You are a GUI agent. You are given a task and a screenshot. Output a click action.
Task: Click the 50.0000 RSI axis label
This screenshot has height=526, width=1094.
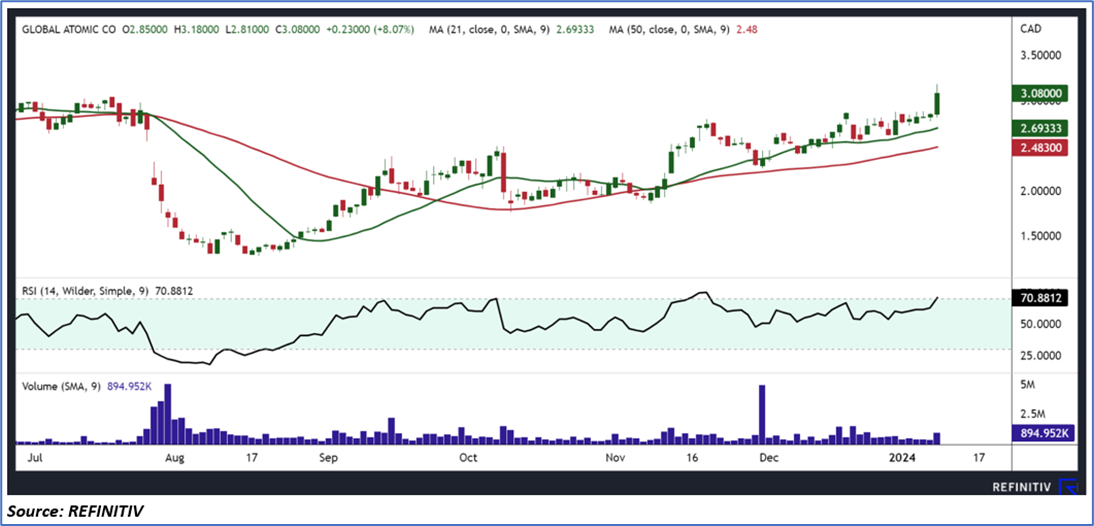1039,324
